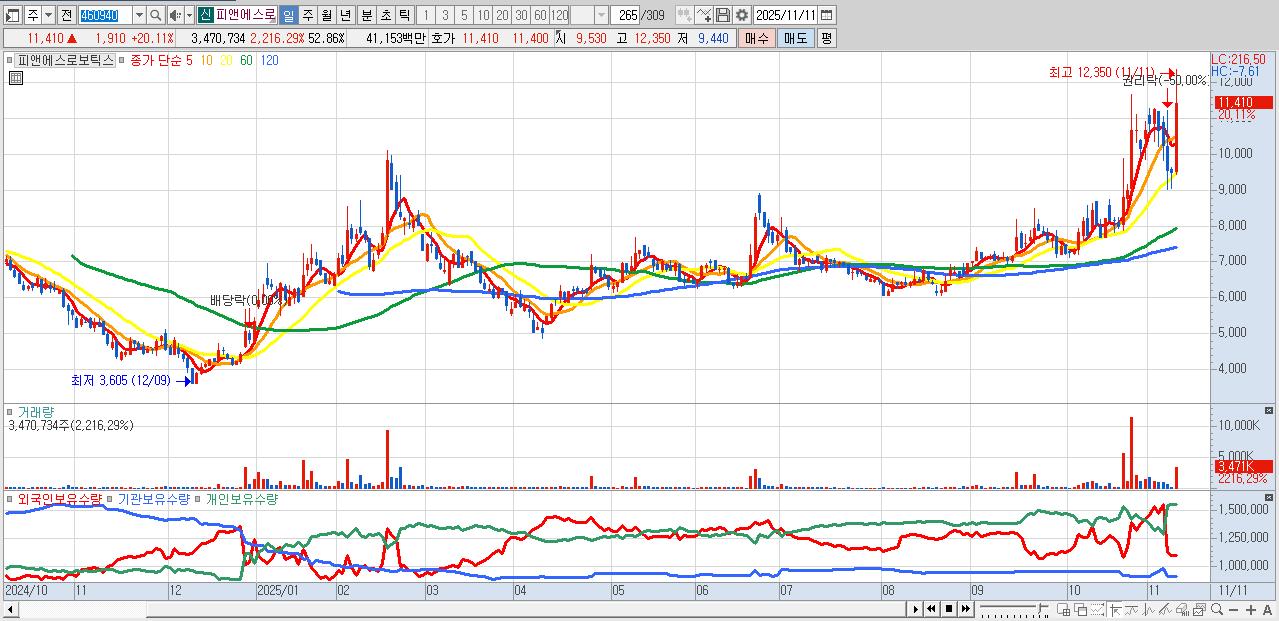The height and width of the screenshot is (621, 1279).
Task: Click the 매수 buy button
Action: (756, 38)
